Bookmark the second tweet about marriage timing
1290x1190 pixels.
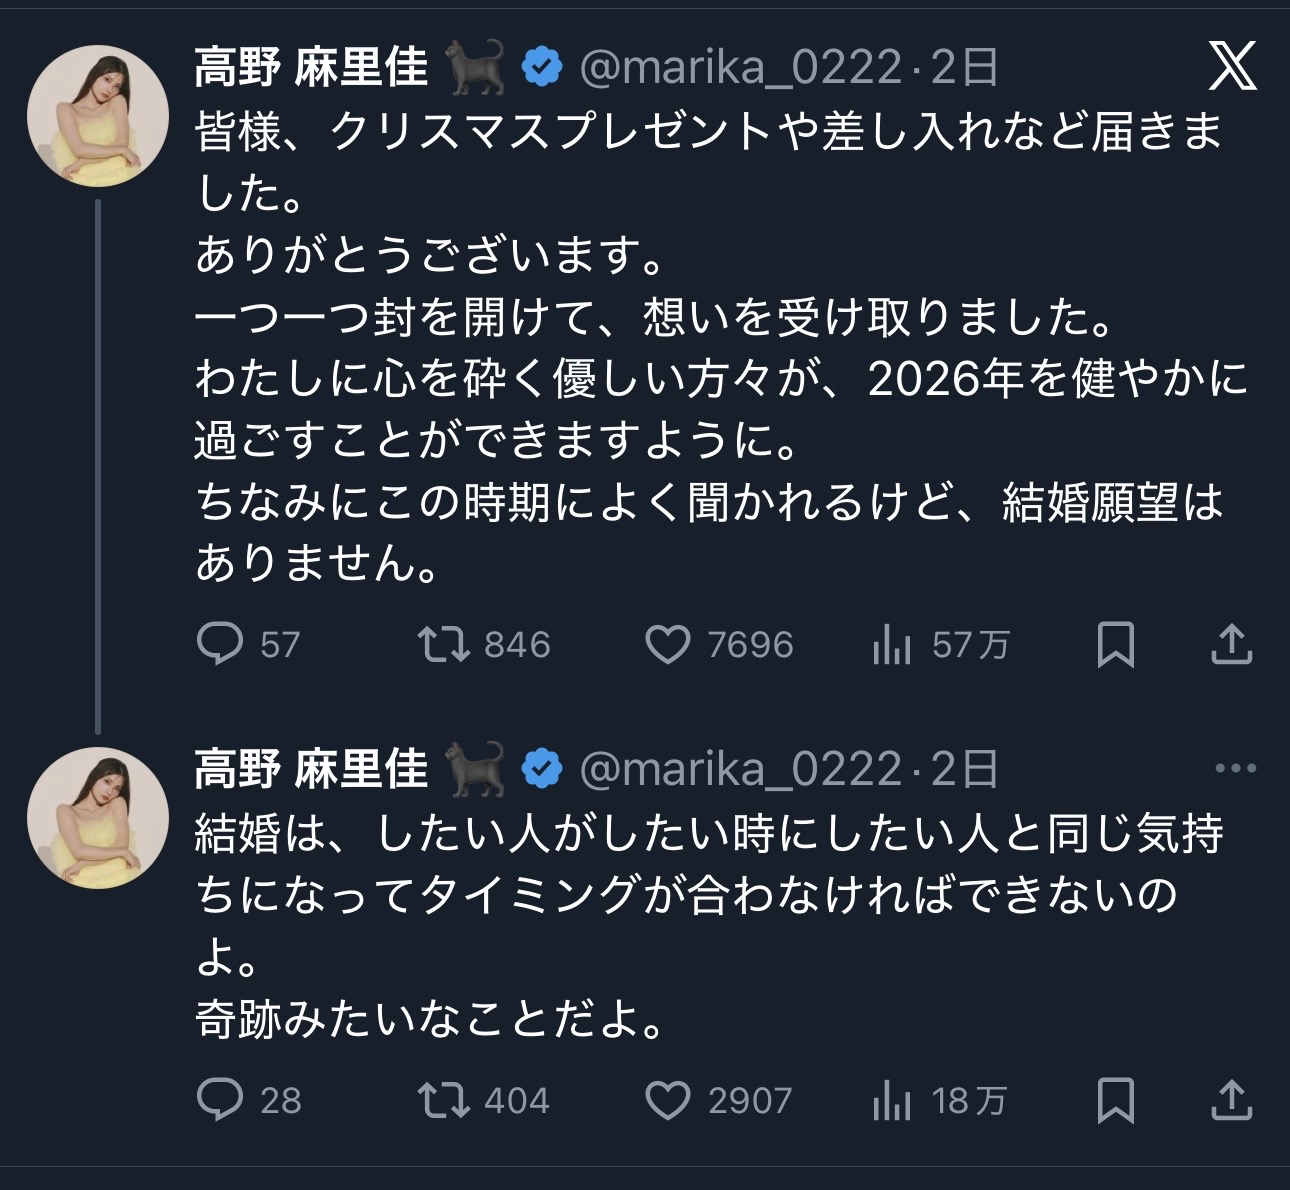coord(1115,1100)
